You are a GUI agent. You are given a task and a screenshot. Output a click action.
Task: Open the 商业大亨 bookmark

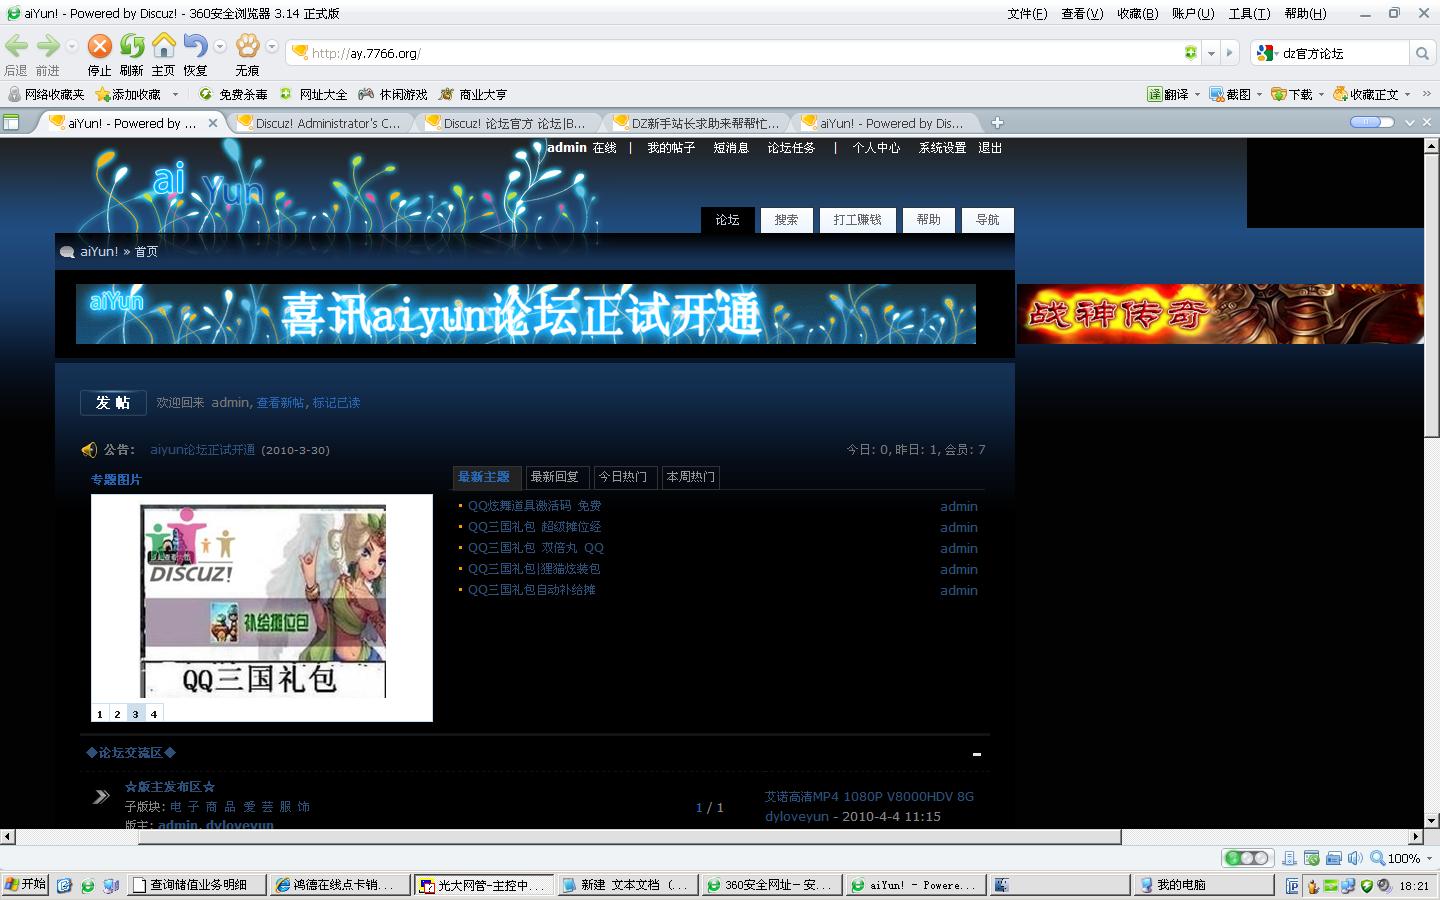473,94
